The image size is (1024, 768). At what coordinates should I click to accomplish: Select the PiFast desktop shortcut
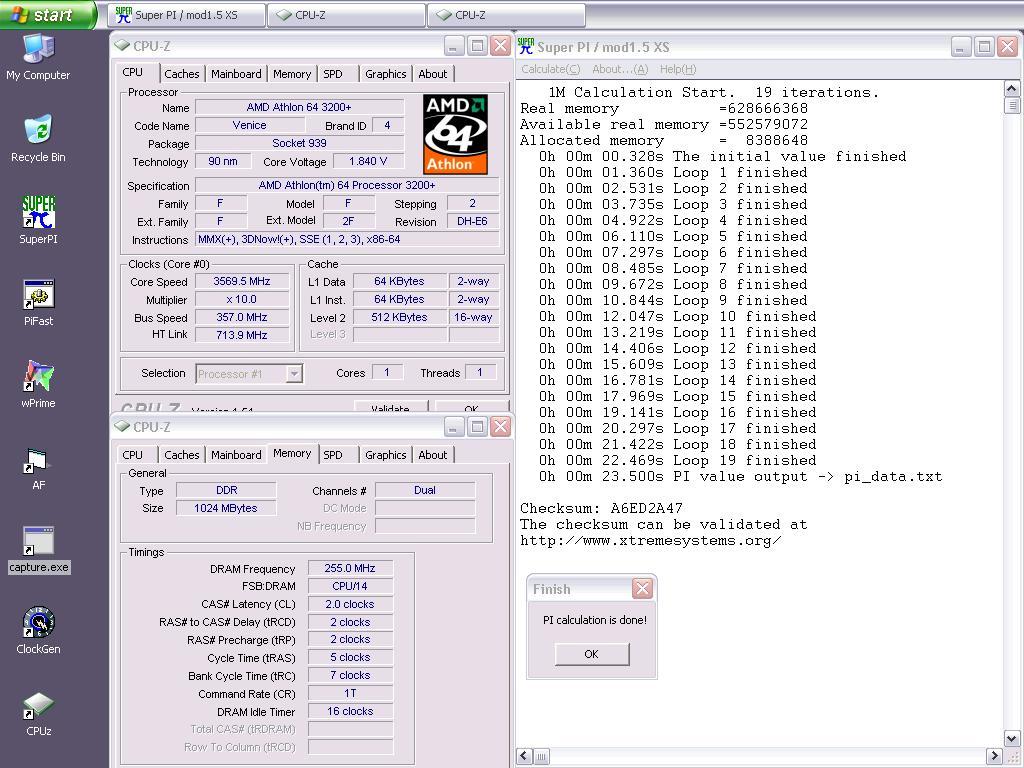point(38,302)
